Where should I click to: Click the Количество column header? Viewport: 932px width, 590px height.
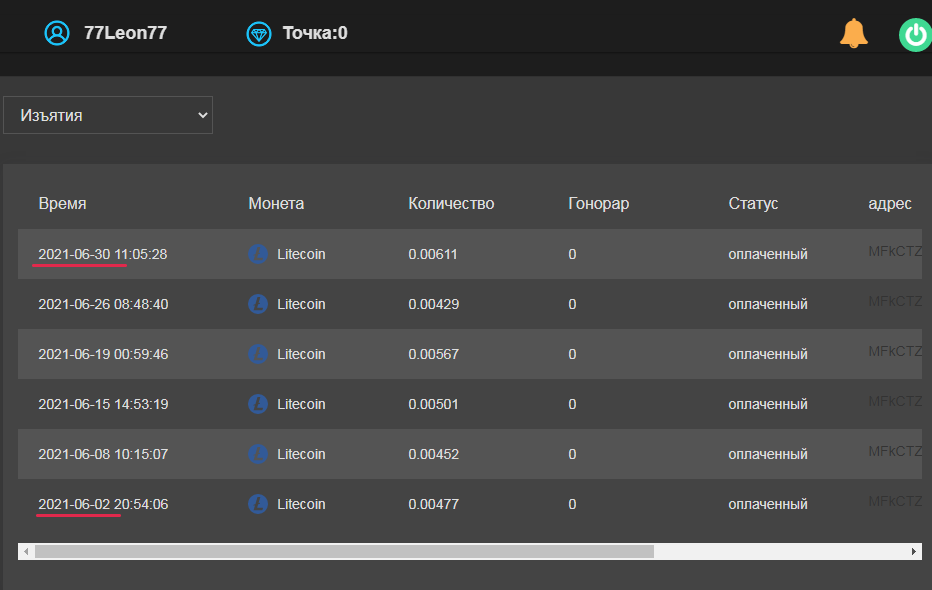click(451, 203)
